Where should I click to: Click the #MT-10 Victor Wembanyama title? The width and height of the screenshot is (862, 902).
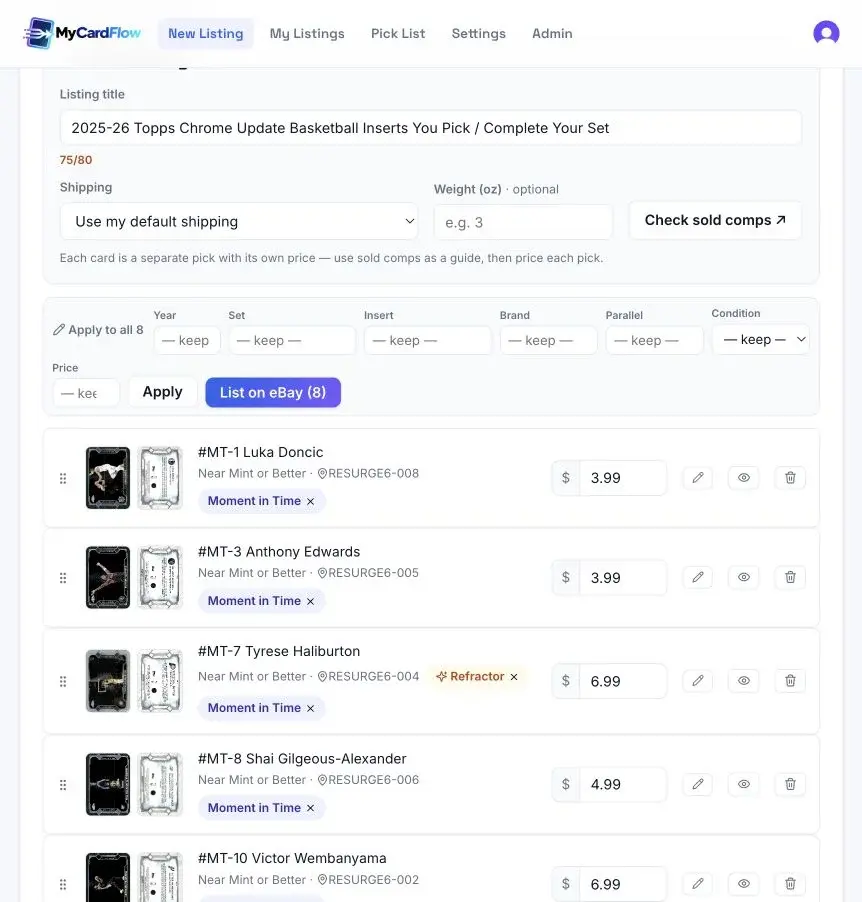[292, 858]
